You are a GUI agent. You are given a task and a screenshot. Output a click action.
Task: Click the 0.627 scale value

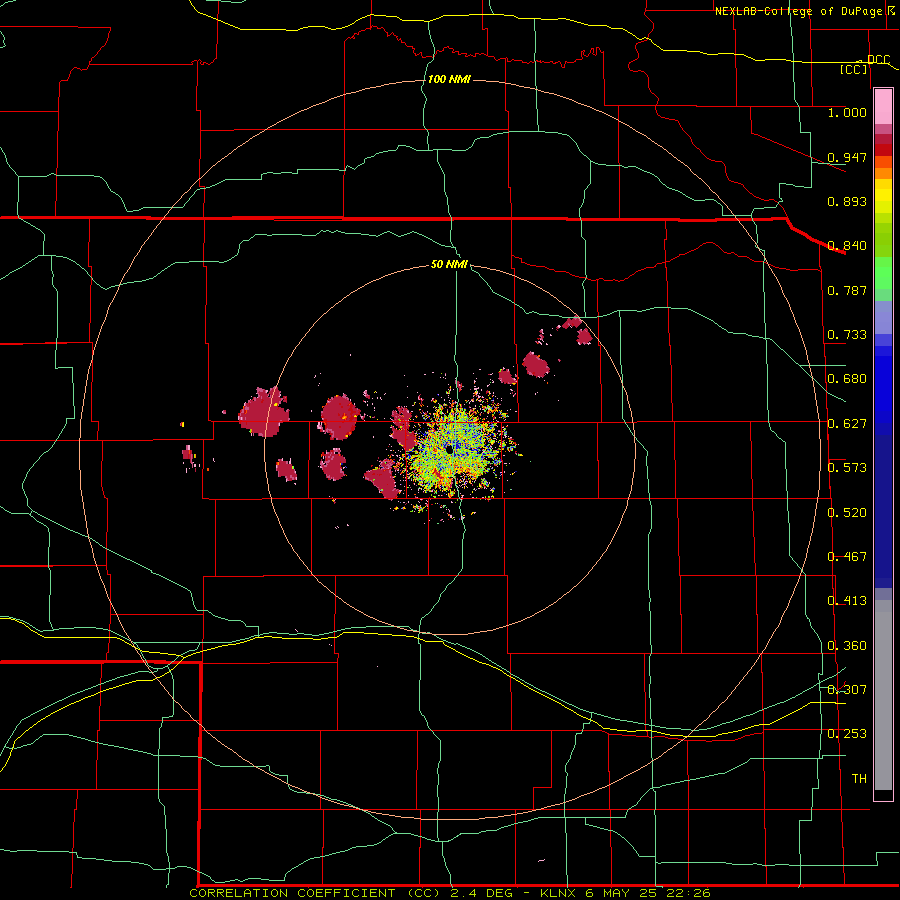(x=847, y=424)
